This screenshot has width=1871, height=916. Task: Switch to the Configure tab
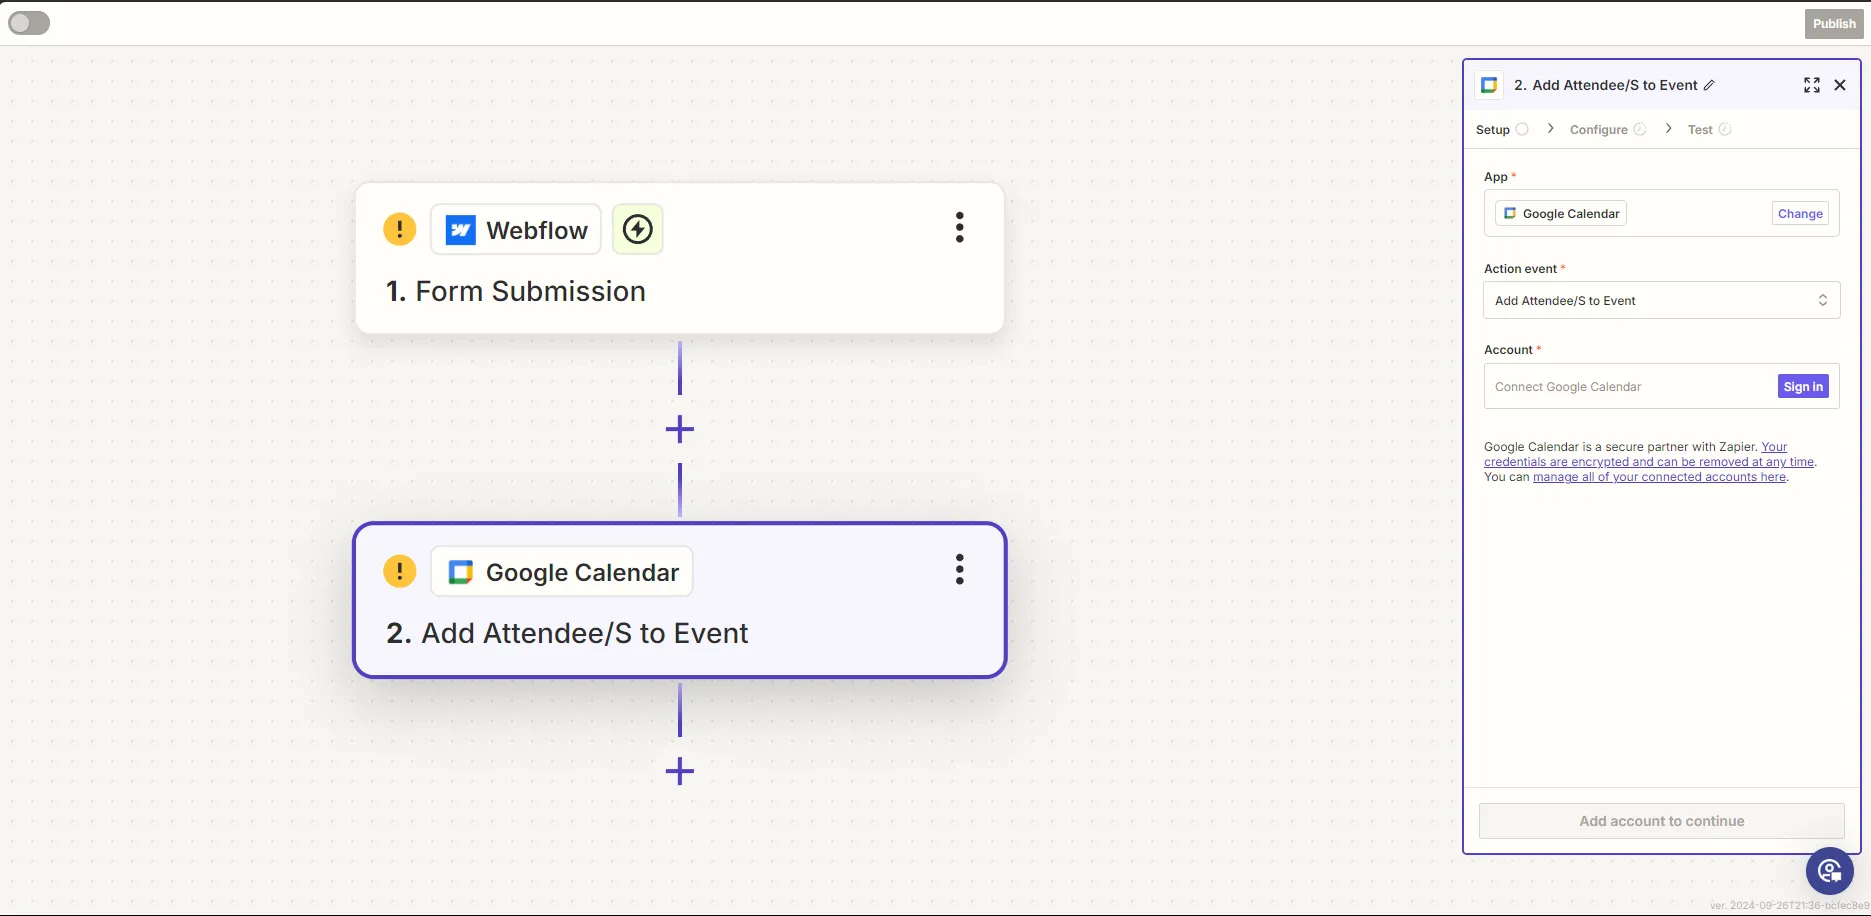tap(1599, 130)
